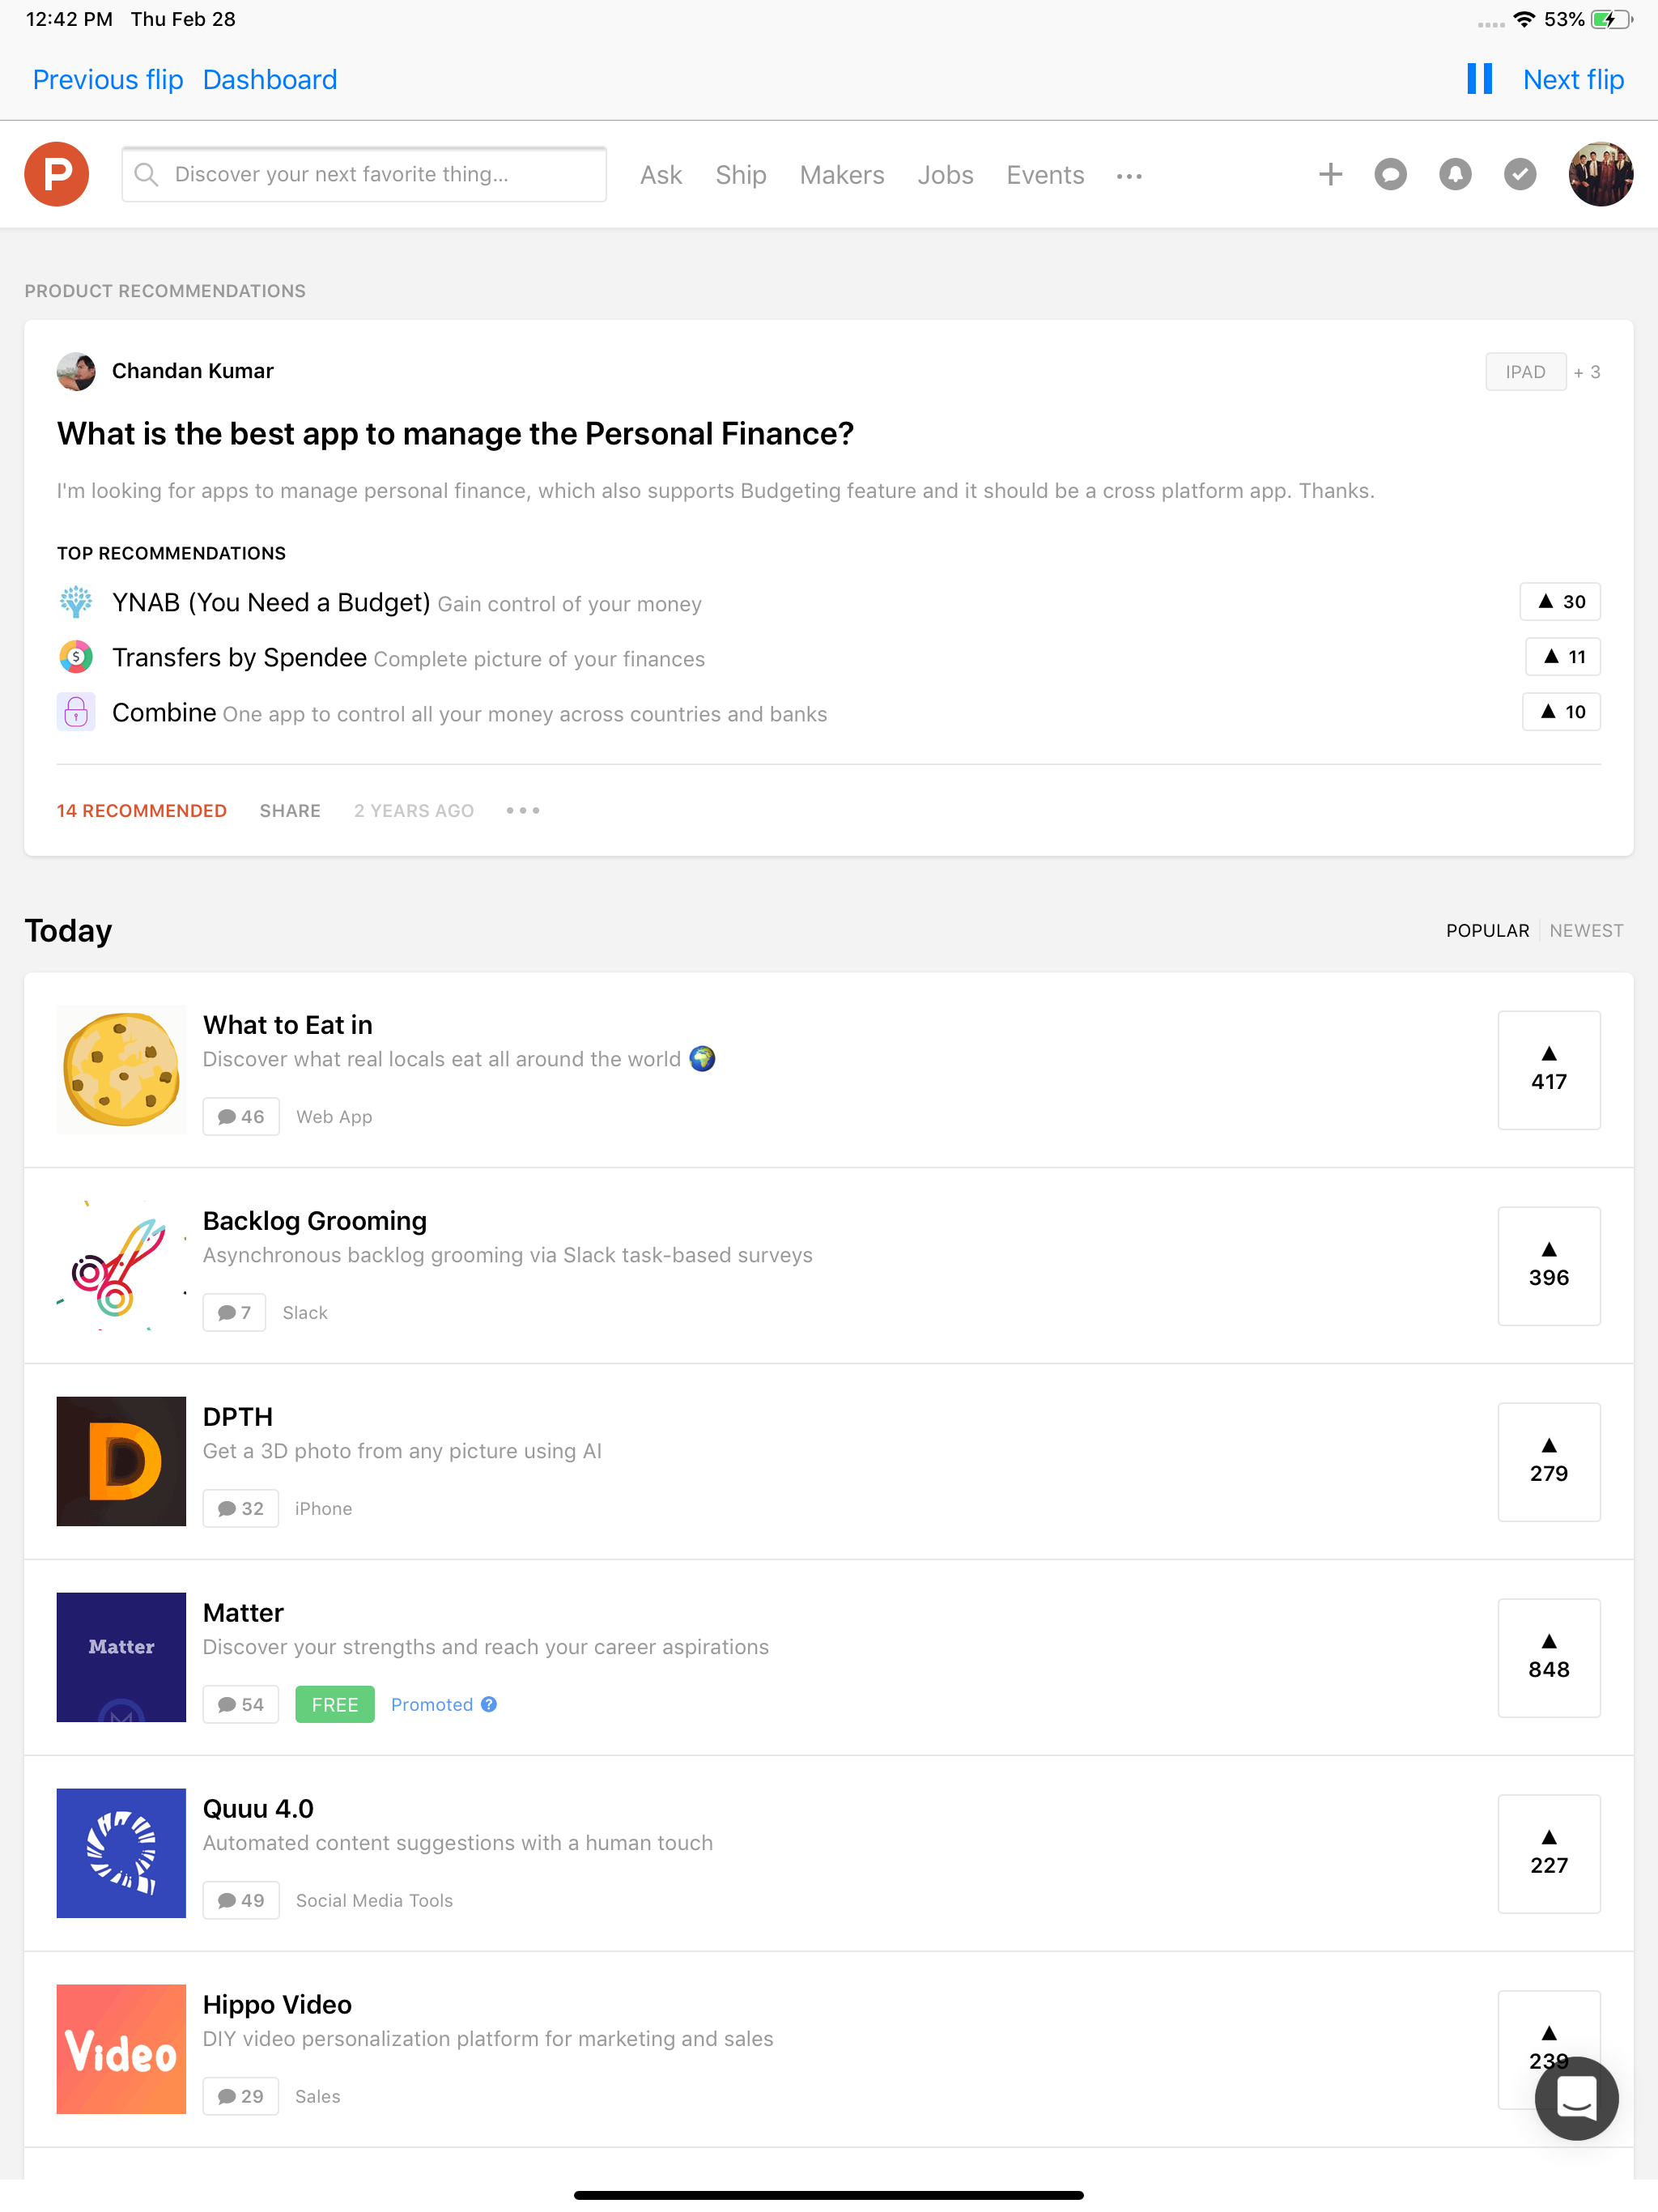
Task: Expand the navigation more menu dots
Action: point(1129,176)
